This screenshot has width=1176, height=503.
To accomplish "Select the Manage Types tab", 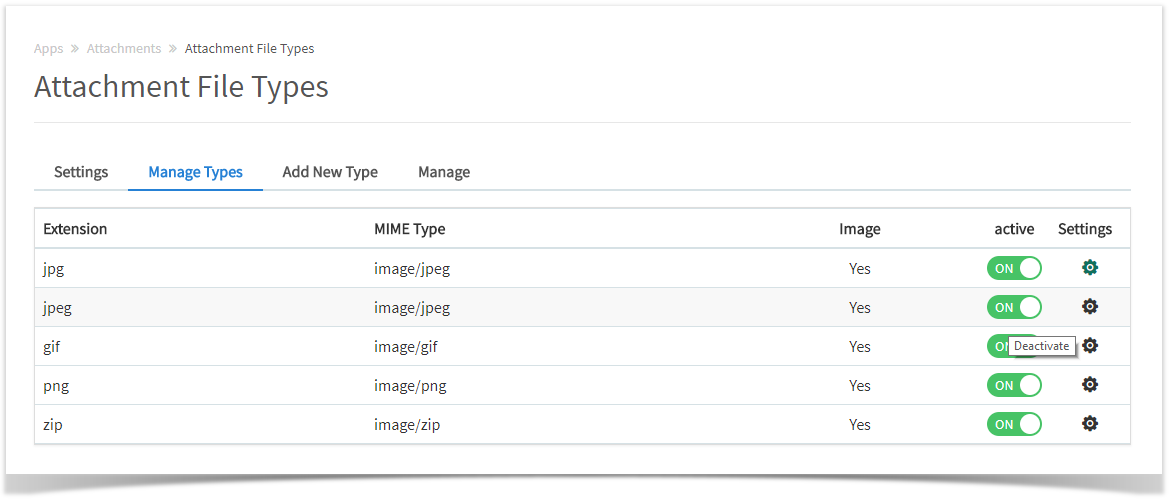I will tap(196, 172).
